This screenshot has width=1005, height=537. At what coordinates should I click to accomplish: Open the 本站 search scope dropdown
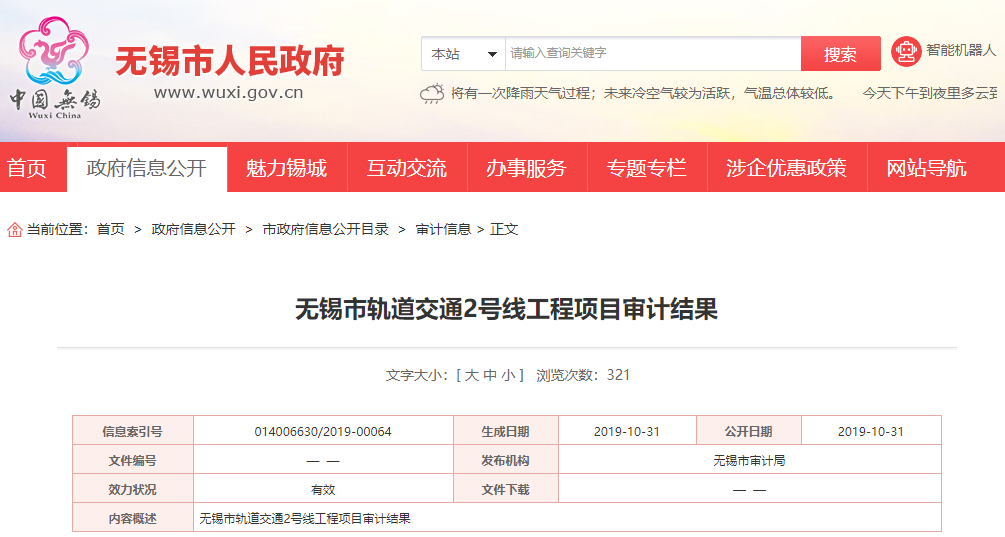pyautogui.click(x=463, y=54)
